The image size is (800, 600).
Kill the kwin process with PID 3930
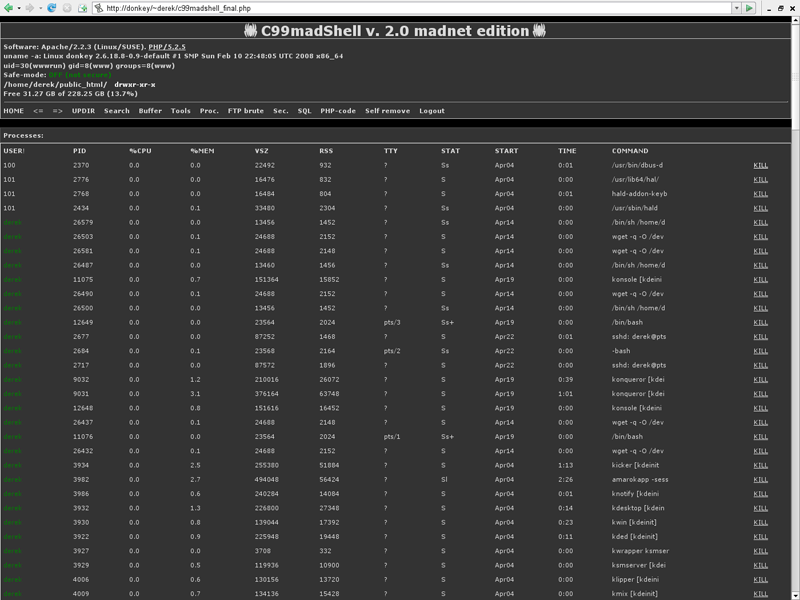761,522
